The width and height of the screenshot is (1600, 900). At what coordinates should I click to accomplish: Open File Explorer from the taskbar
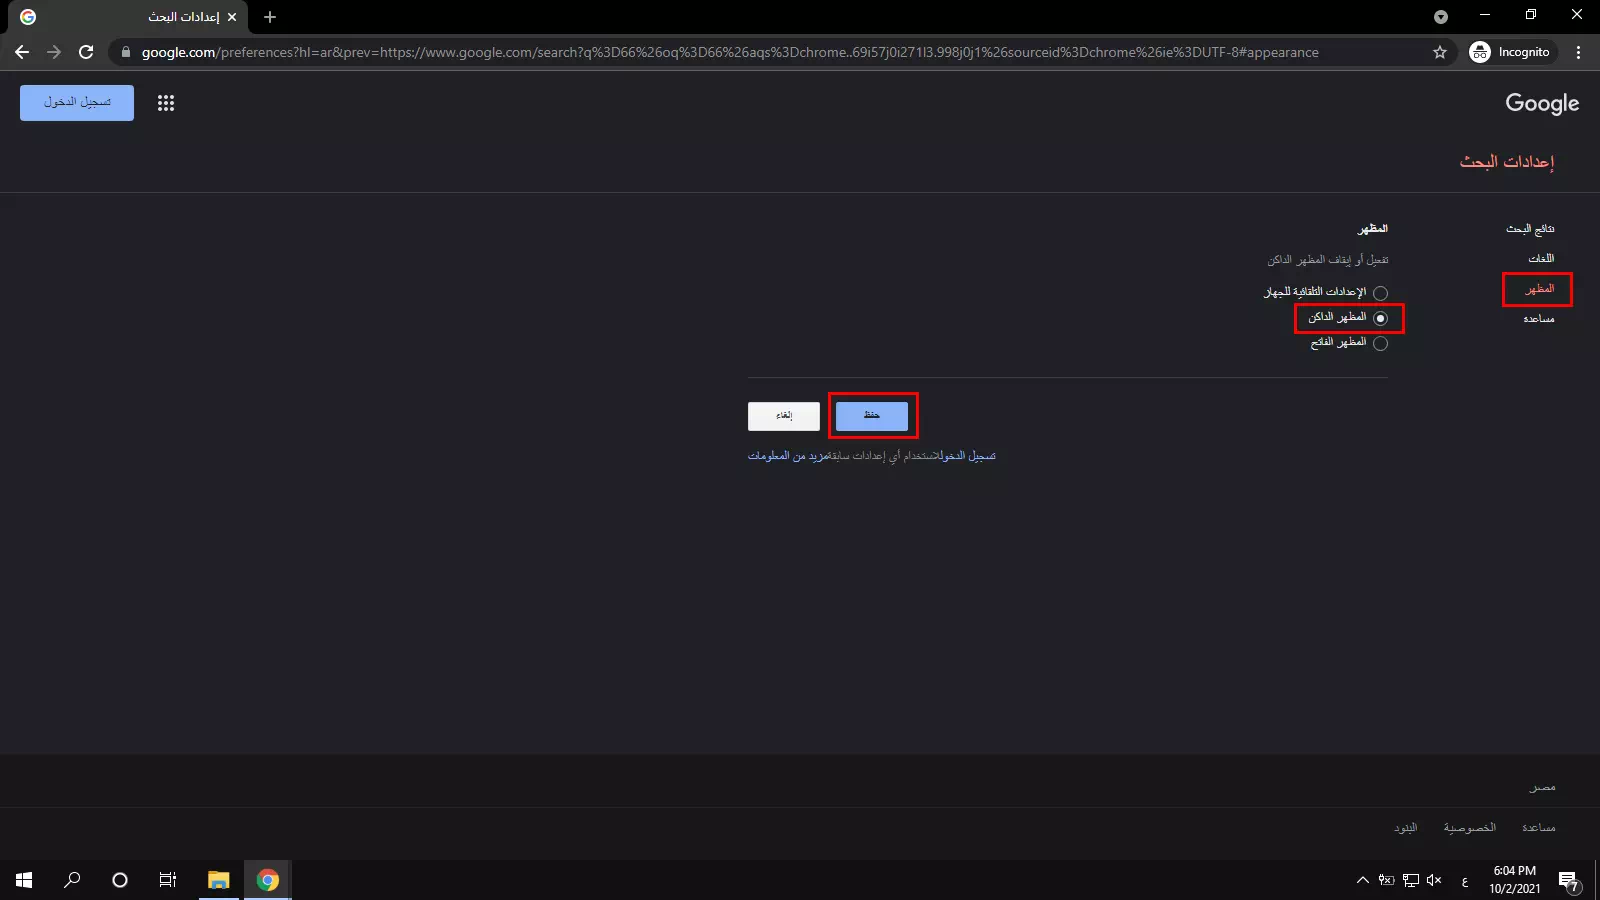pyautogui.click(x=218, y=880)
